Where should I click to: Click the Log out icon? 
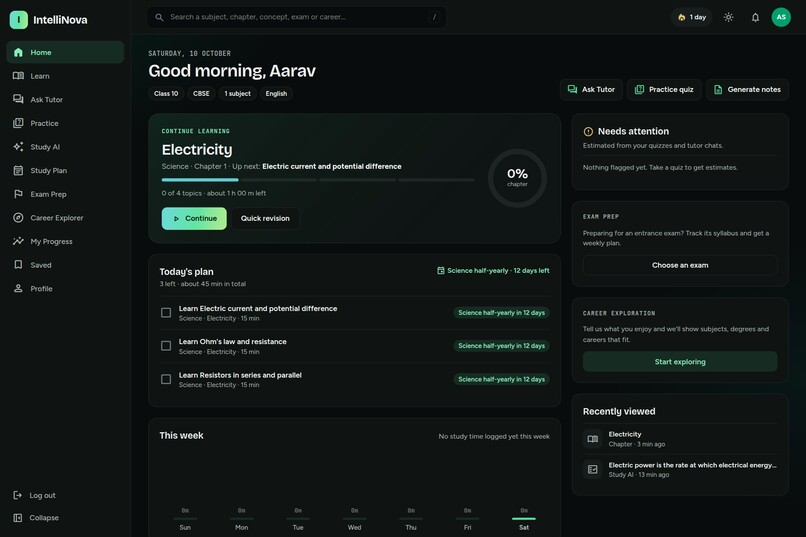point(17,495)
